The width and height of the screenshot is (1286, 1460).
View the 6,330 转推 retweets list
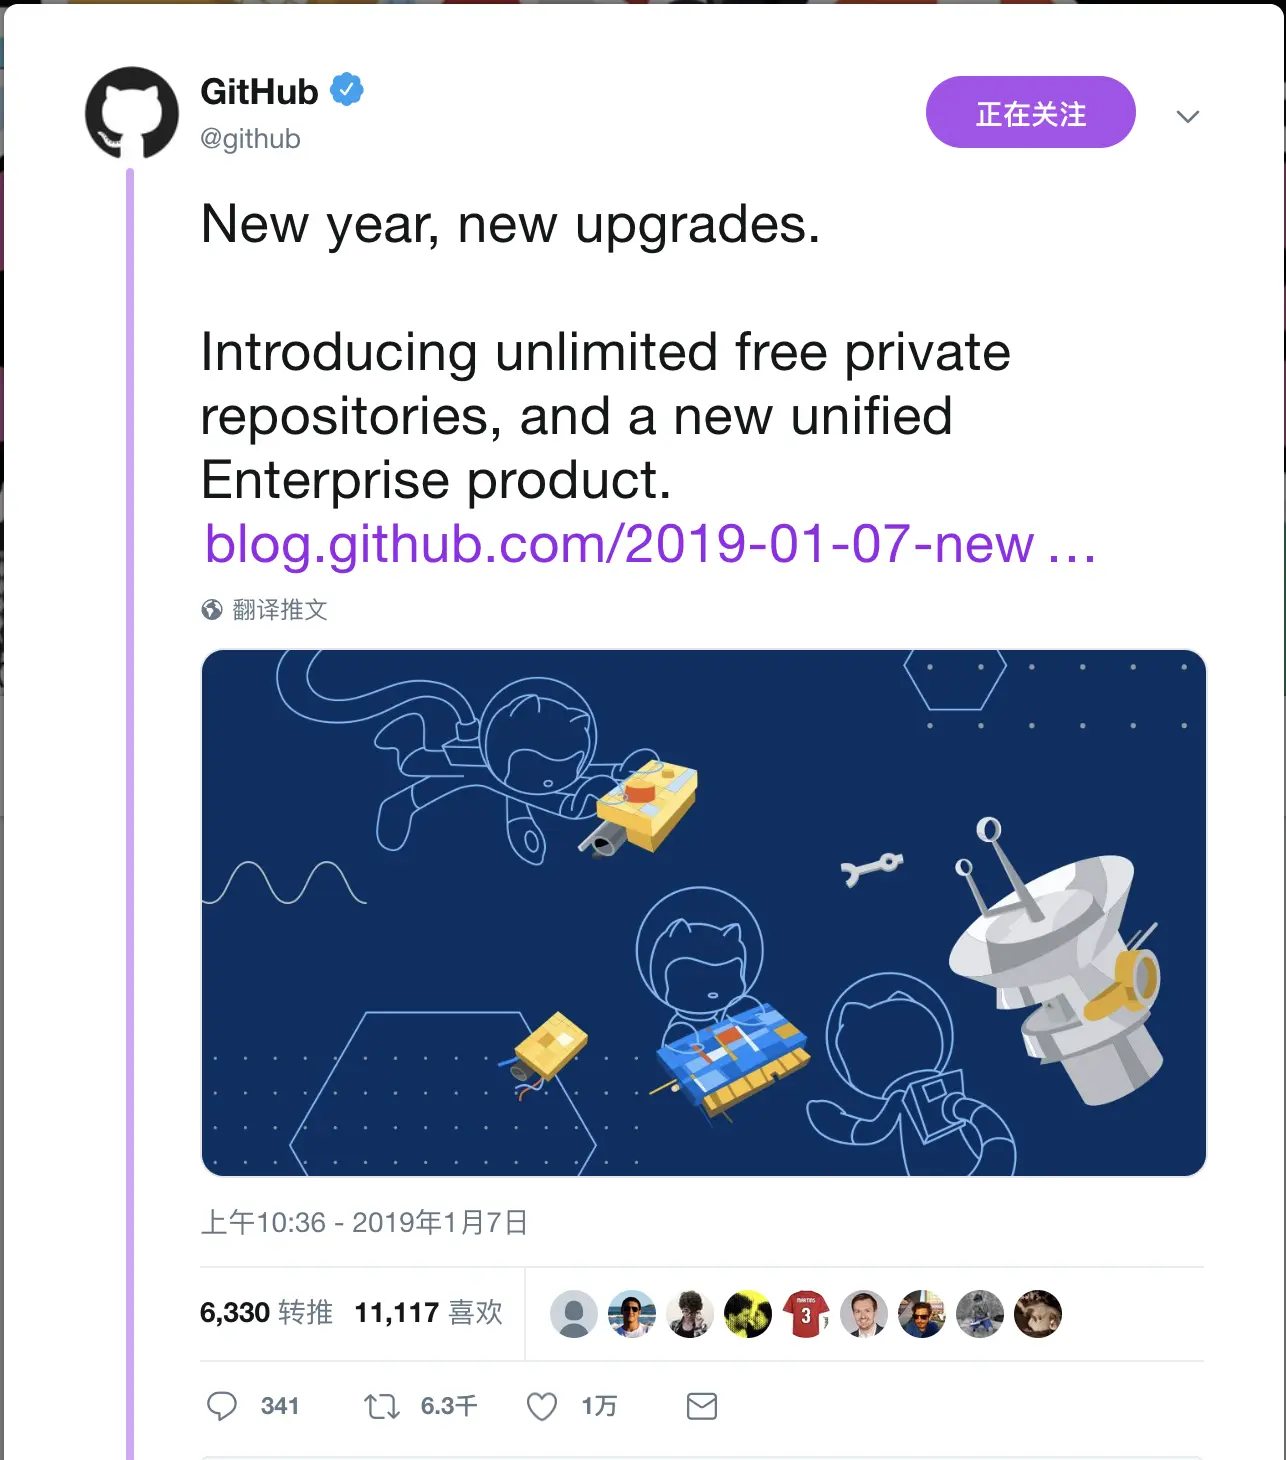[266, 1312]
